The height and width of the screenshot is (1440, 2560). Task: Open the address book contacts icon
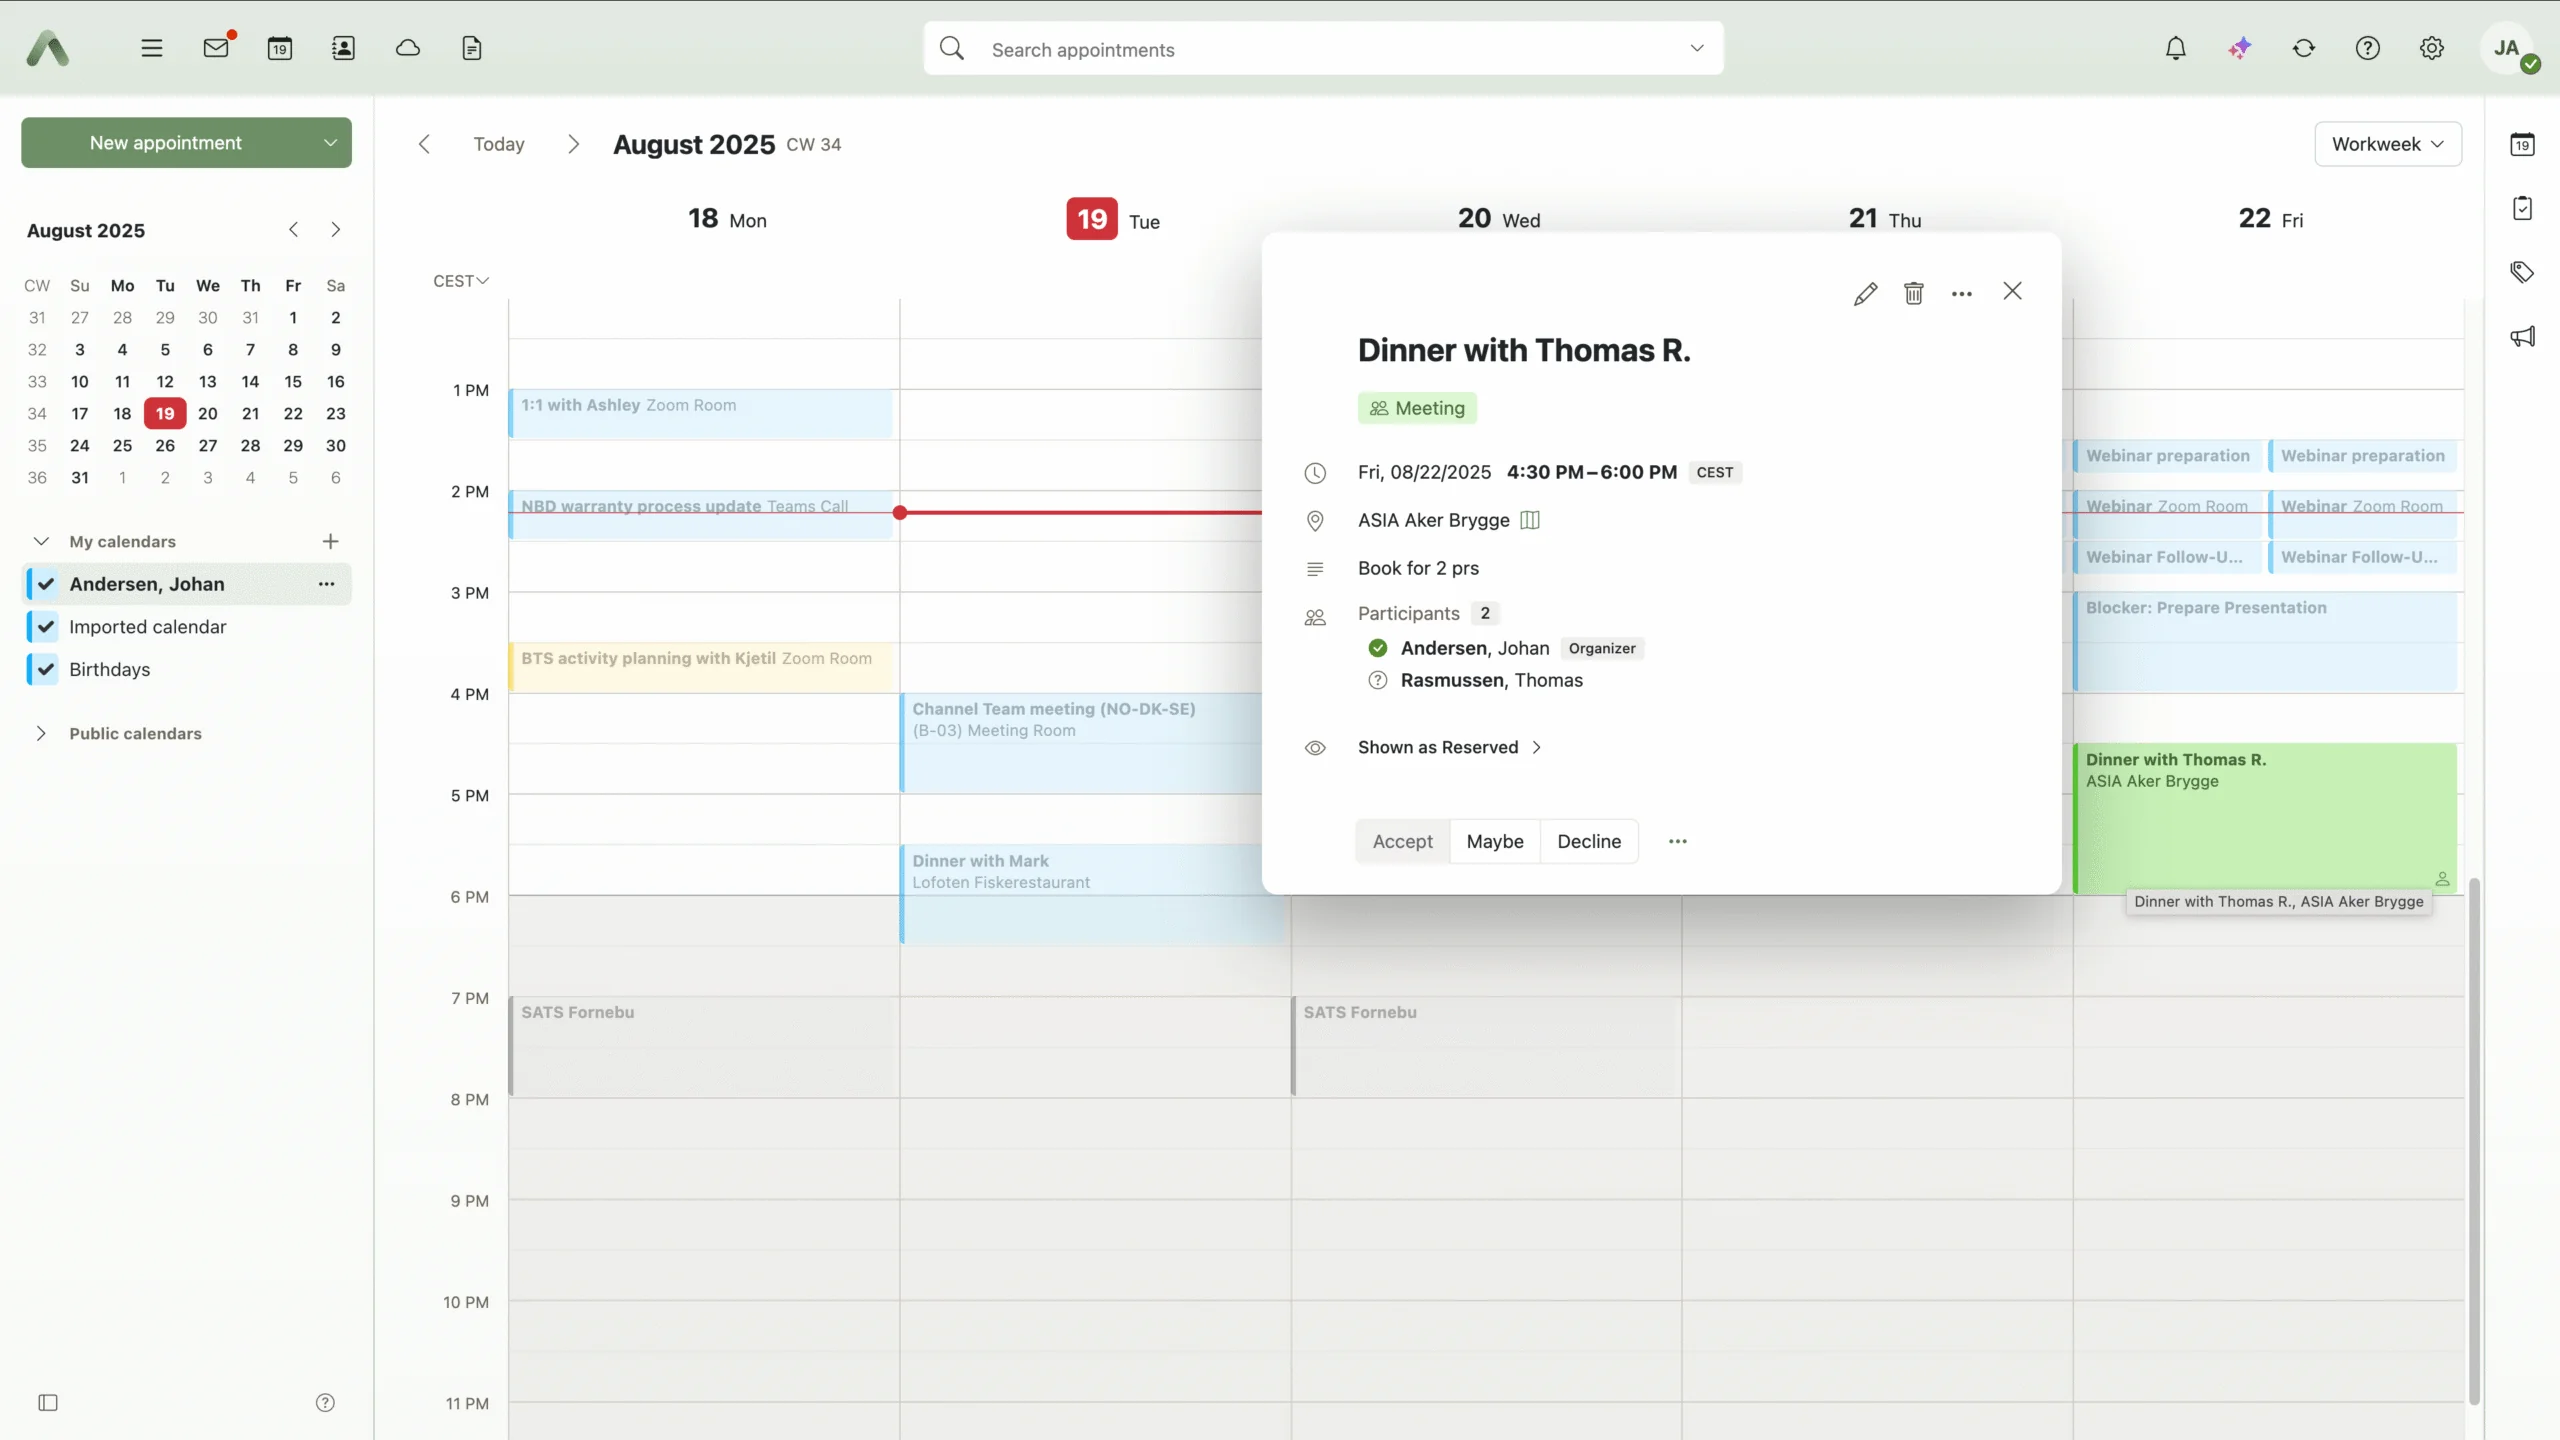(x=343, y=48)
